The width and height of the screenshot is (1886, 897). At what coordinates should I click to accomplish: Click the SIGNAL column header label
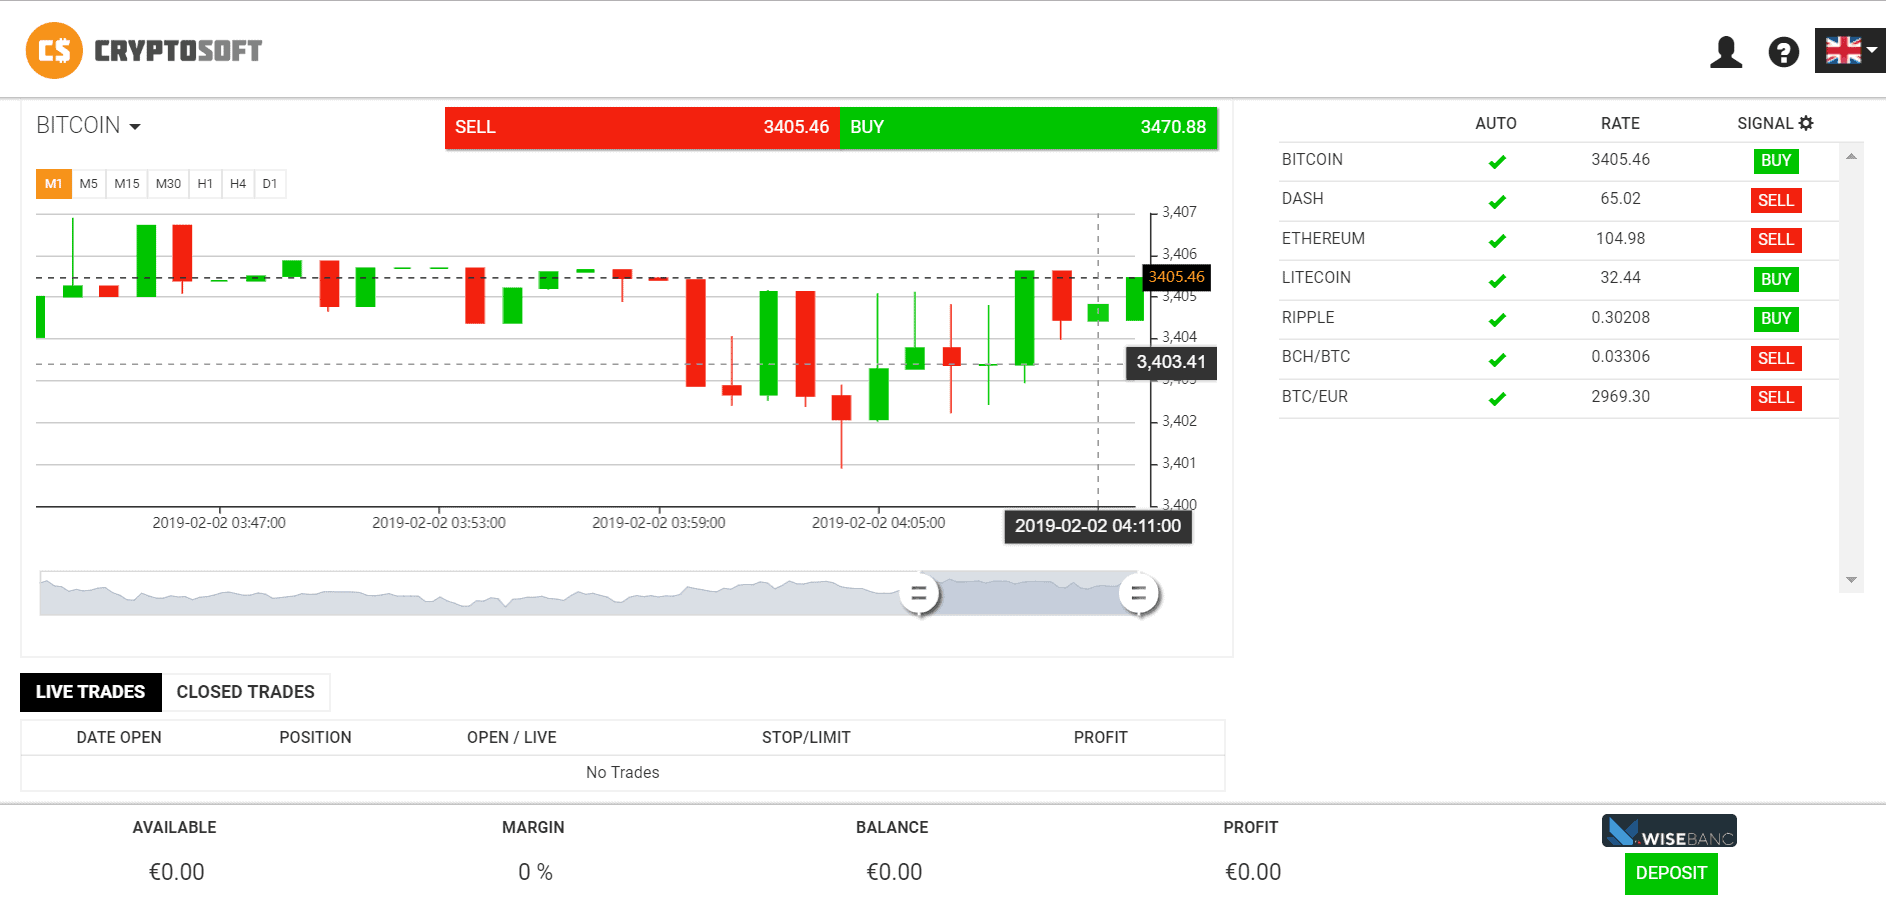click(1765, 124)
